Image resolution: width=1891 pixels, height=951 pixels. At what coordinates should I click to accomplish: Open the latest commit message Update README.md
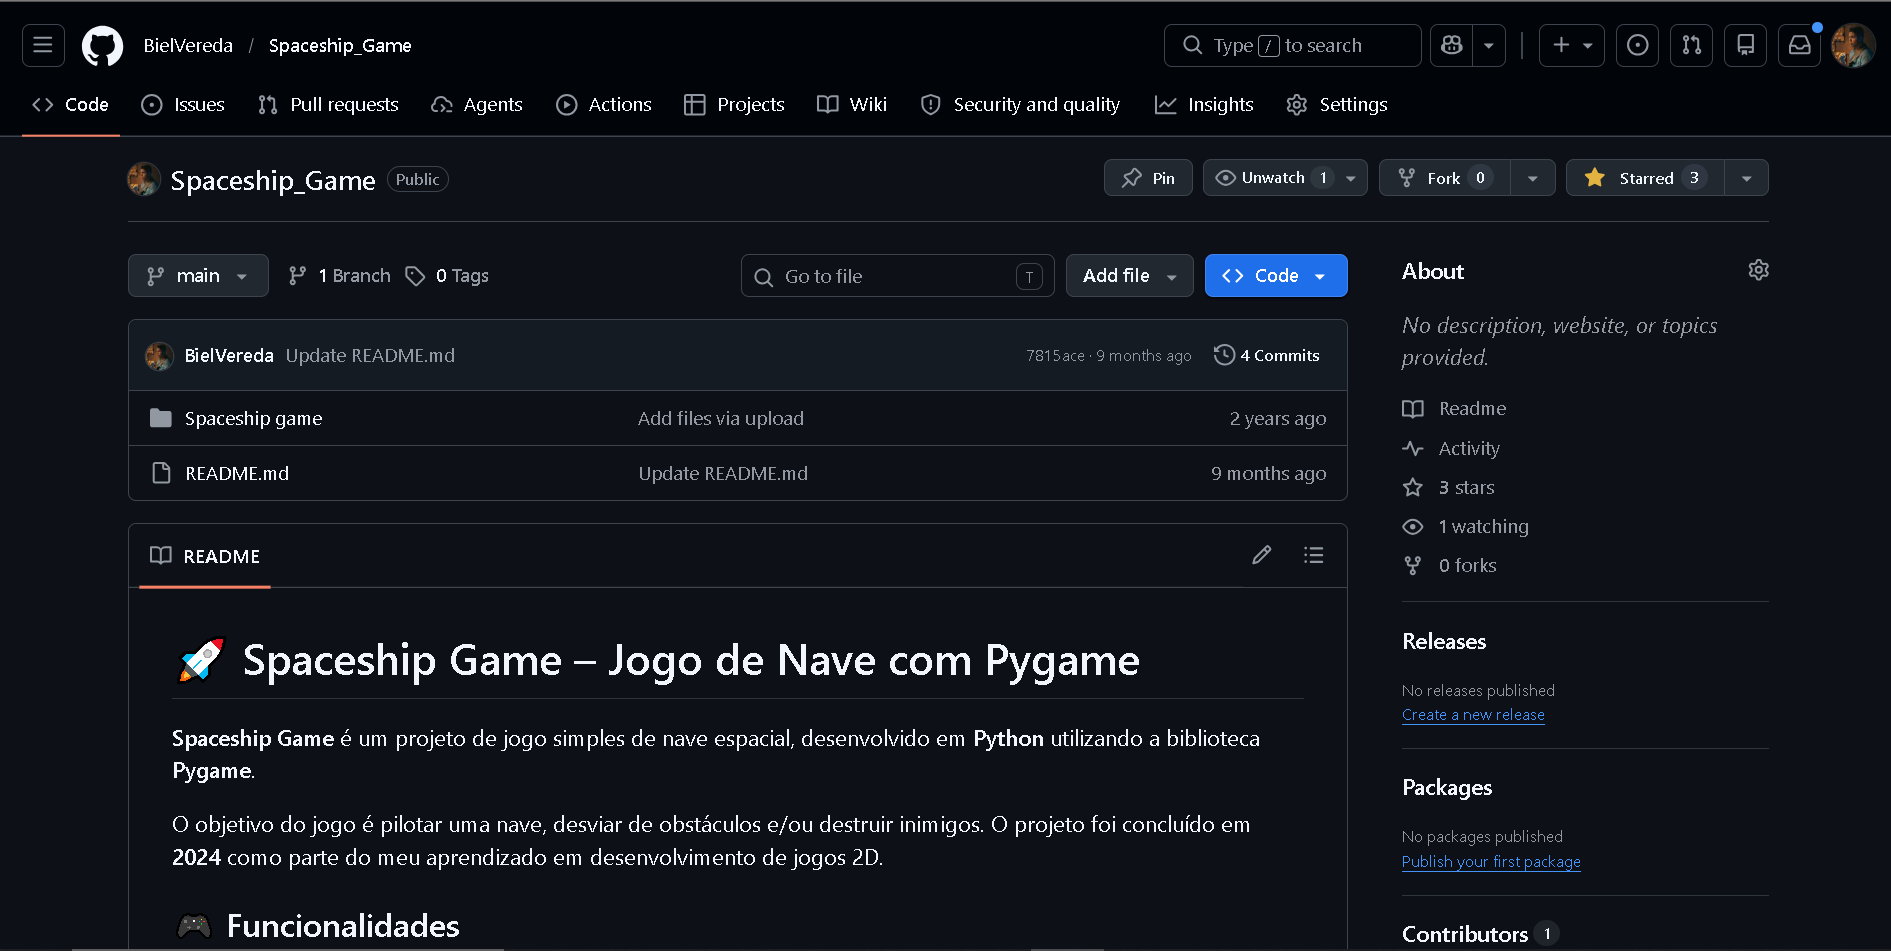pyautogui.click(x=370, y=356)
